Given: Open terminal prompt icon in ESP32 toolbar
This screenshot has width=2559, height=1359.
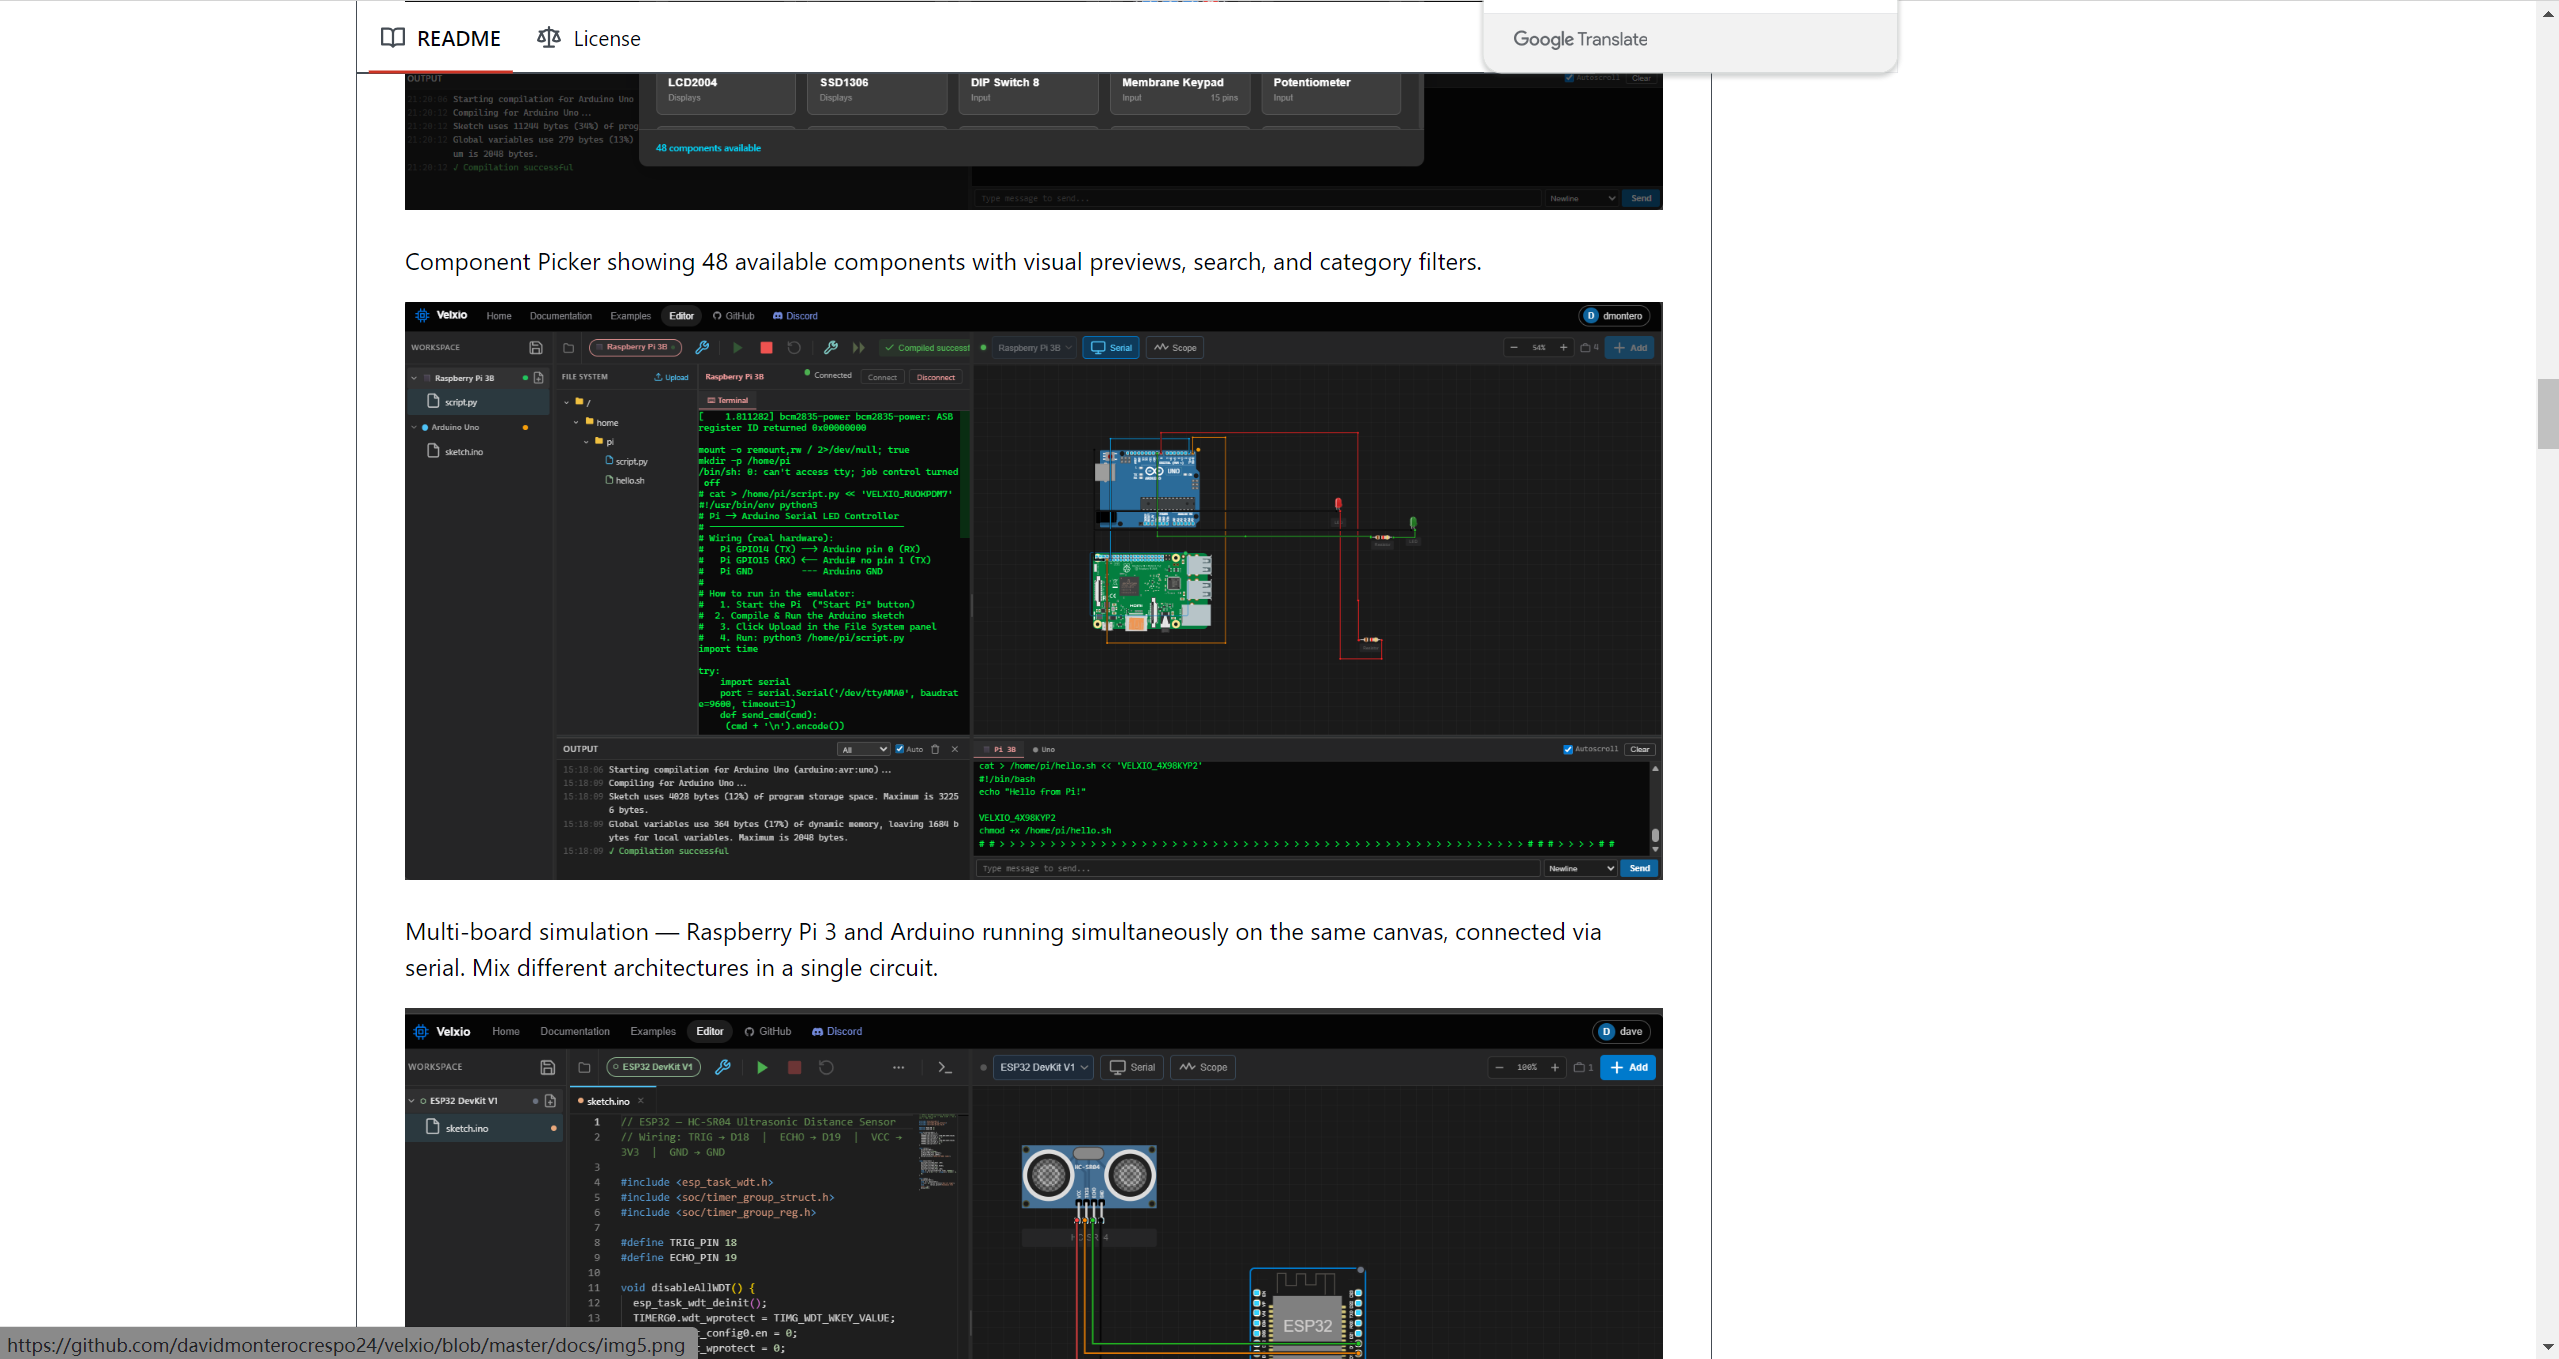Looking at the screenshot, I should (x=944, y=1067).
